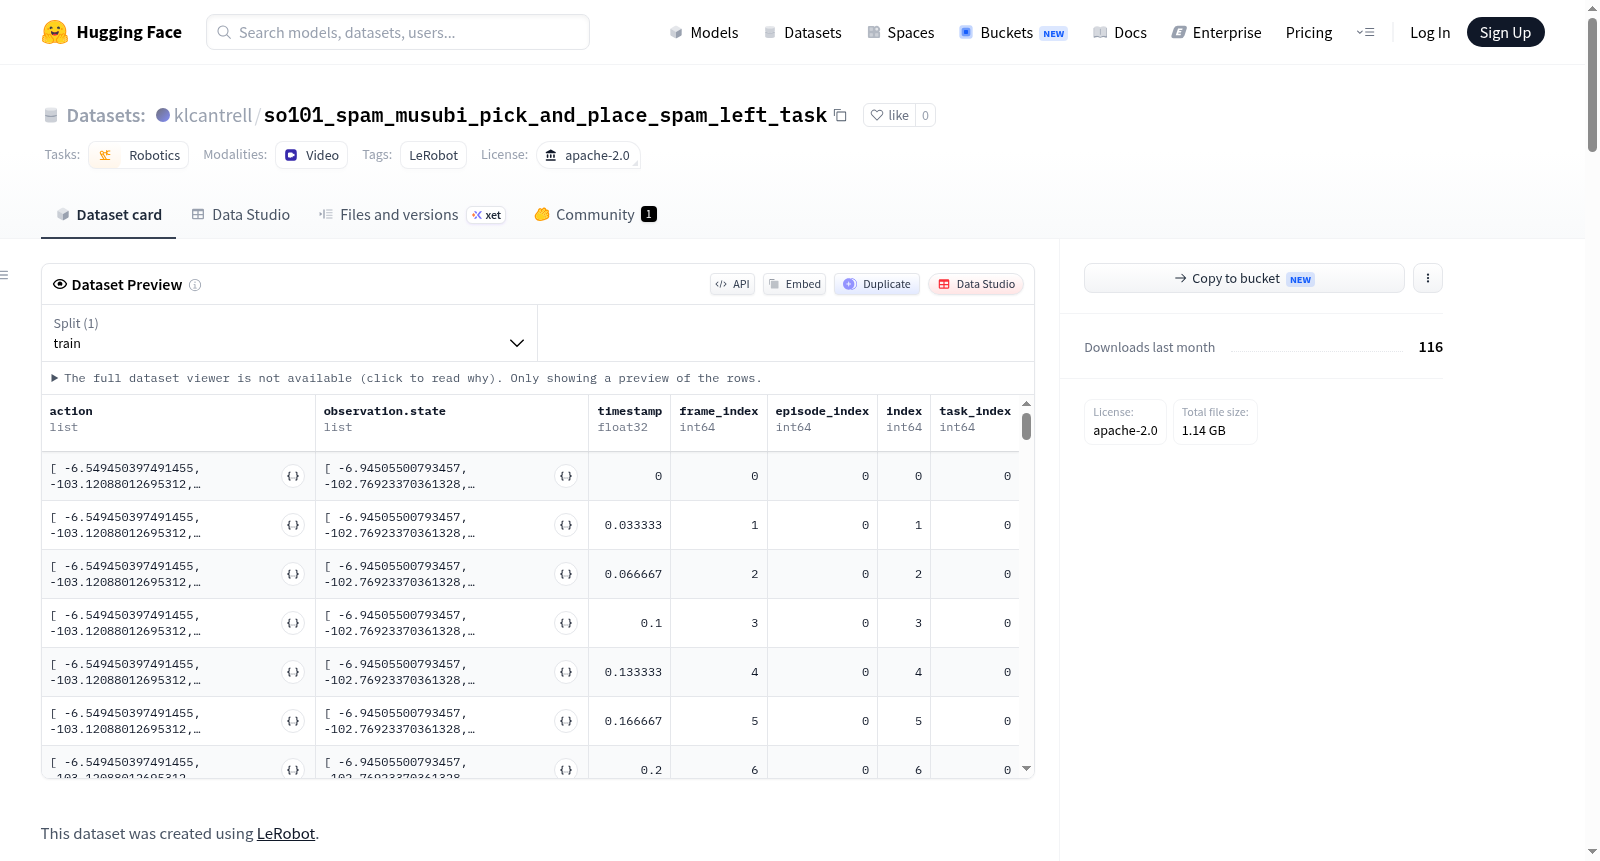Image resolution: width=1600 pixels, height=861 pixels.
Task: Expand action JSON in 0.1 timestamp row
Action: click(293, 623)
